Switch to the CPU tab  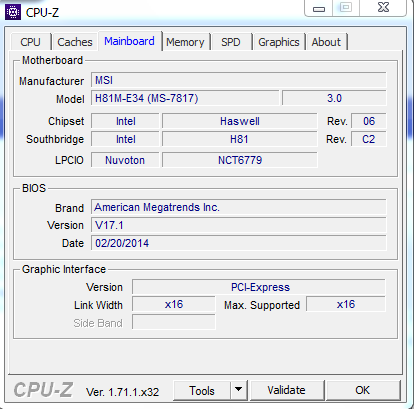pyautogui.click(x=31, y=42)
